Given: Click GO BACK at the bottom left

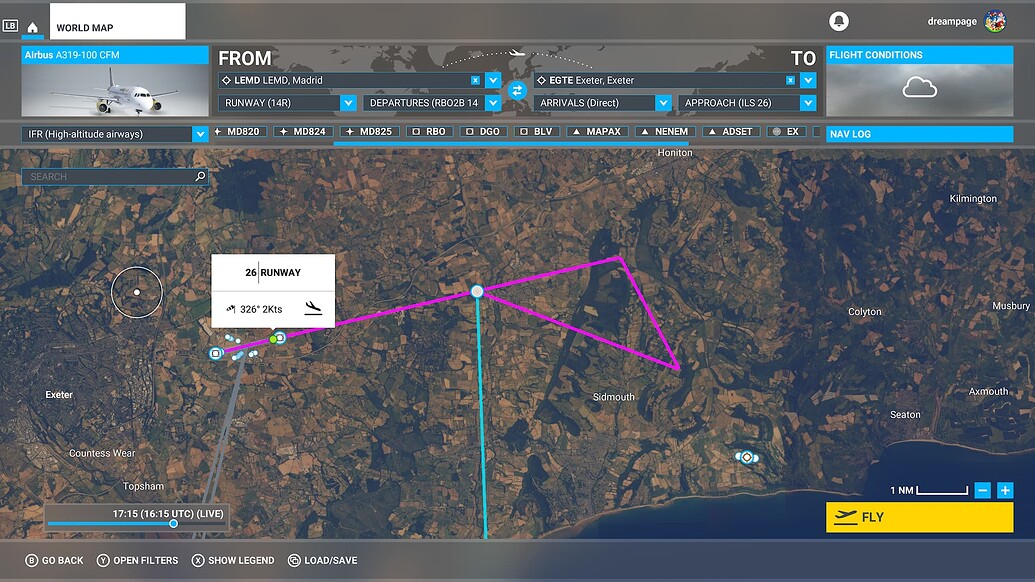Looking at the screenshot, I should point(54,560).
